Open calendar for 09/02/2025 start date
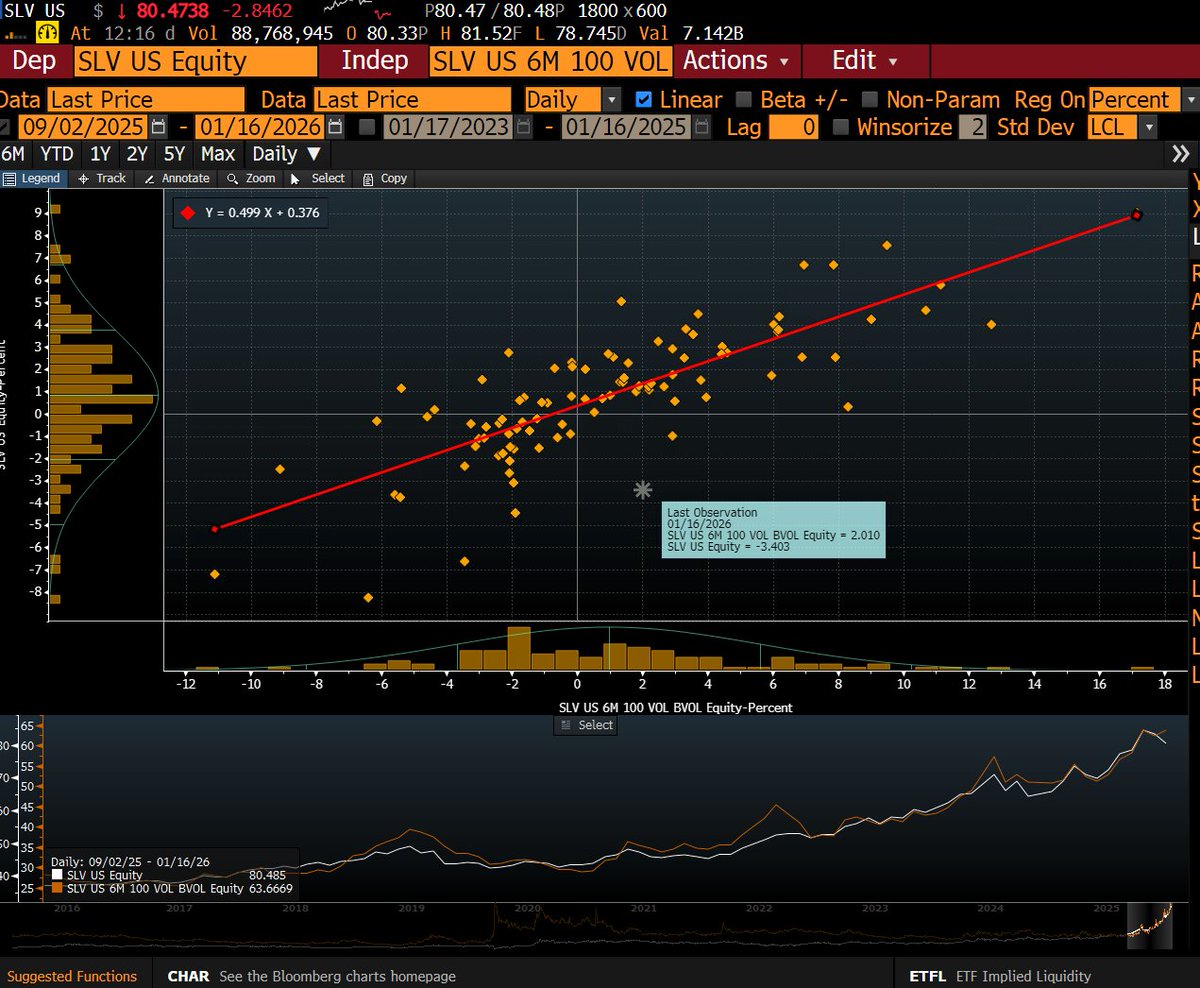 (160, 127)
